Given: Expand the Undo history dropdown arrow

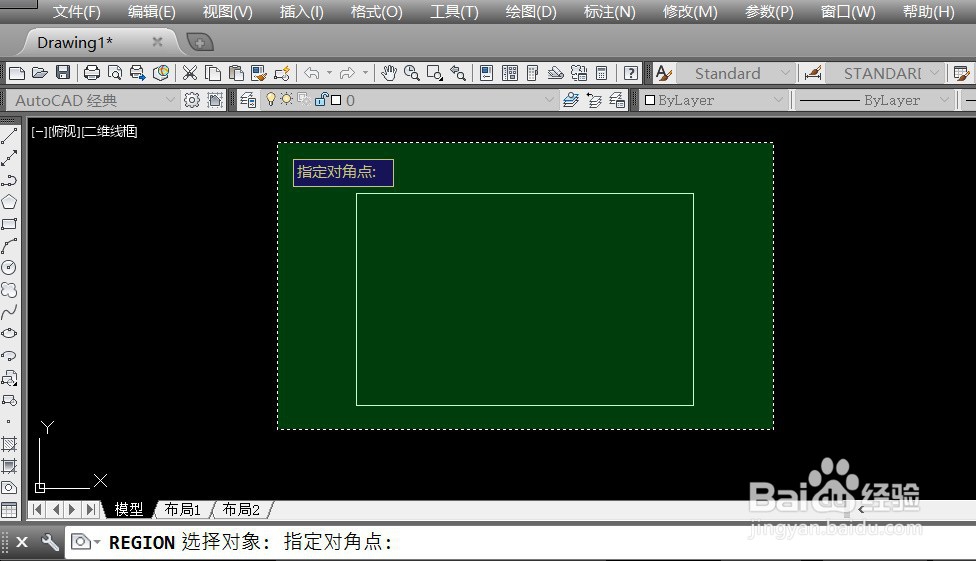Looking at the screenshot, I should [x=329, y=73].
